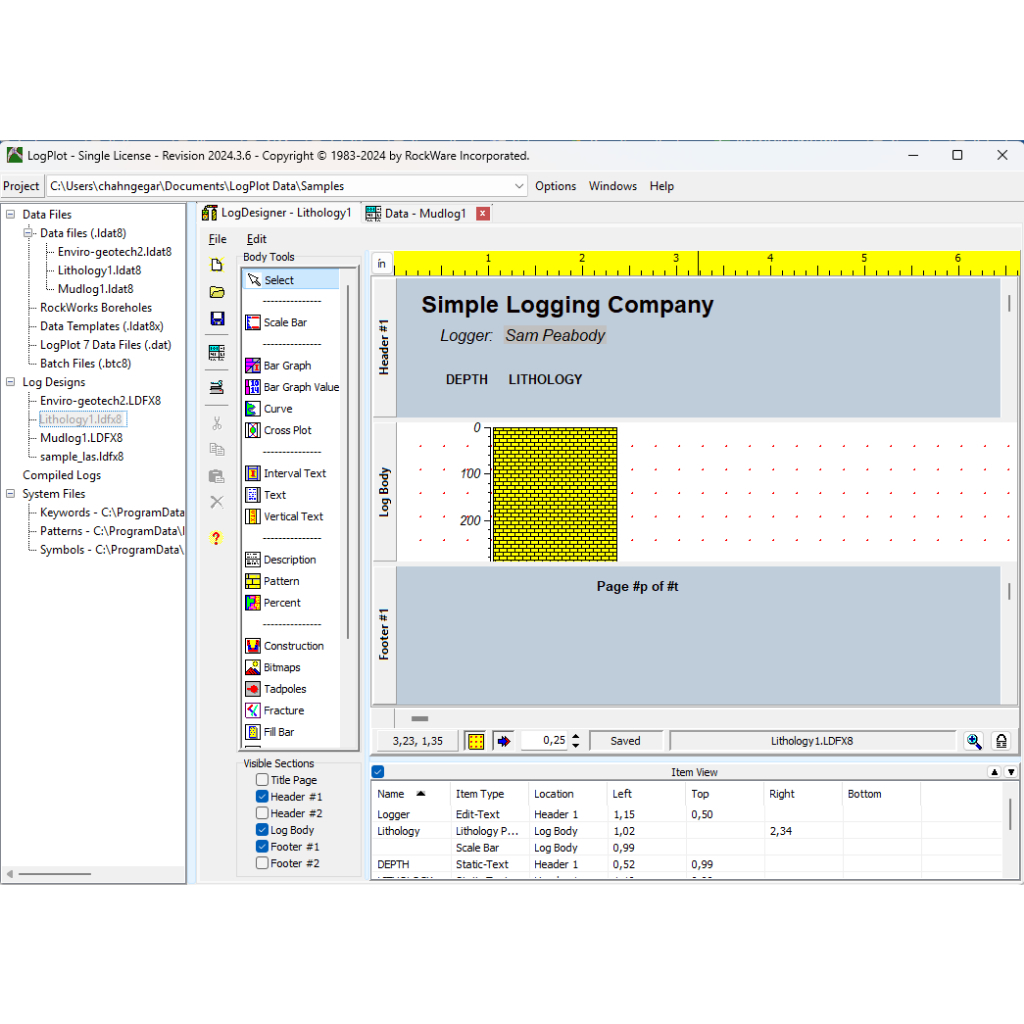Toggle the grid display icon
This screenshot has height=1024, width=1024.
click(476, 741)
